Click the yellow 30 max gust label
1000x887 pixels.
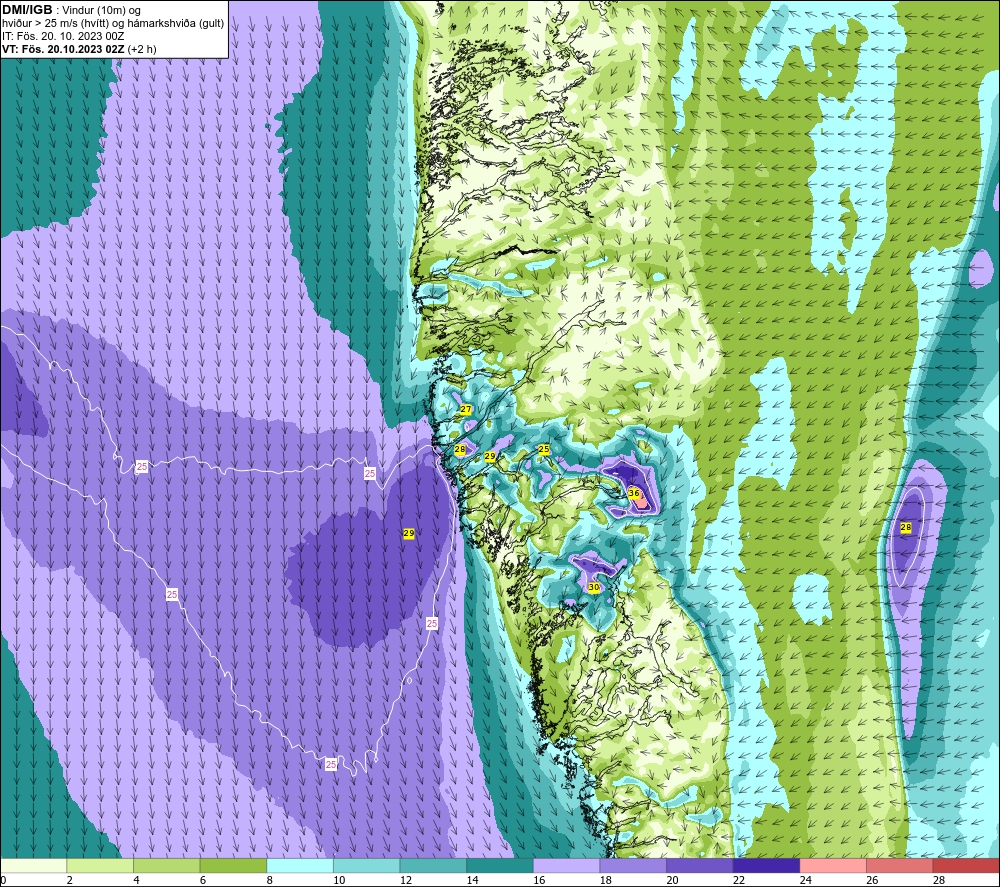pyautogui.click(x=594, y=587)
